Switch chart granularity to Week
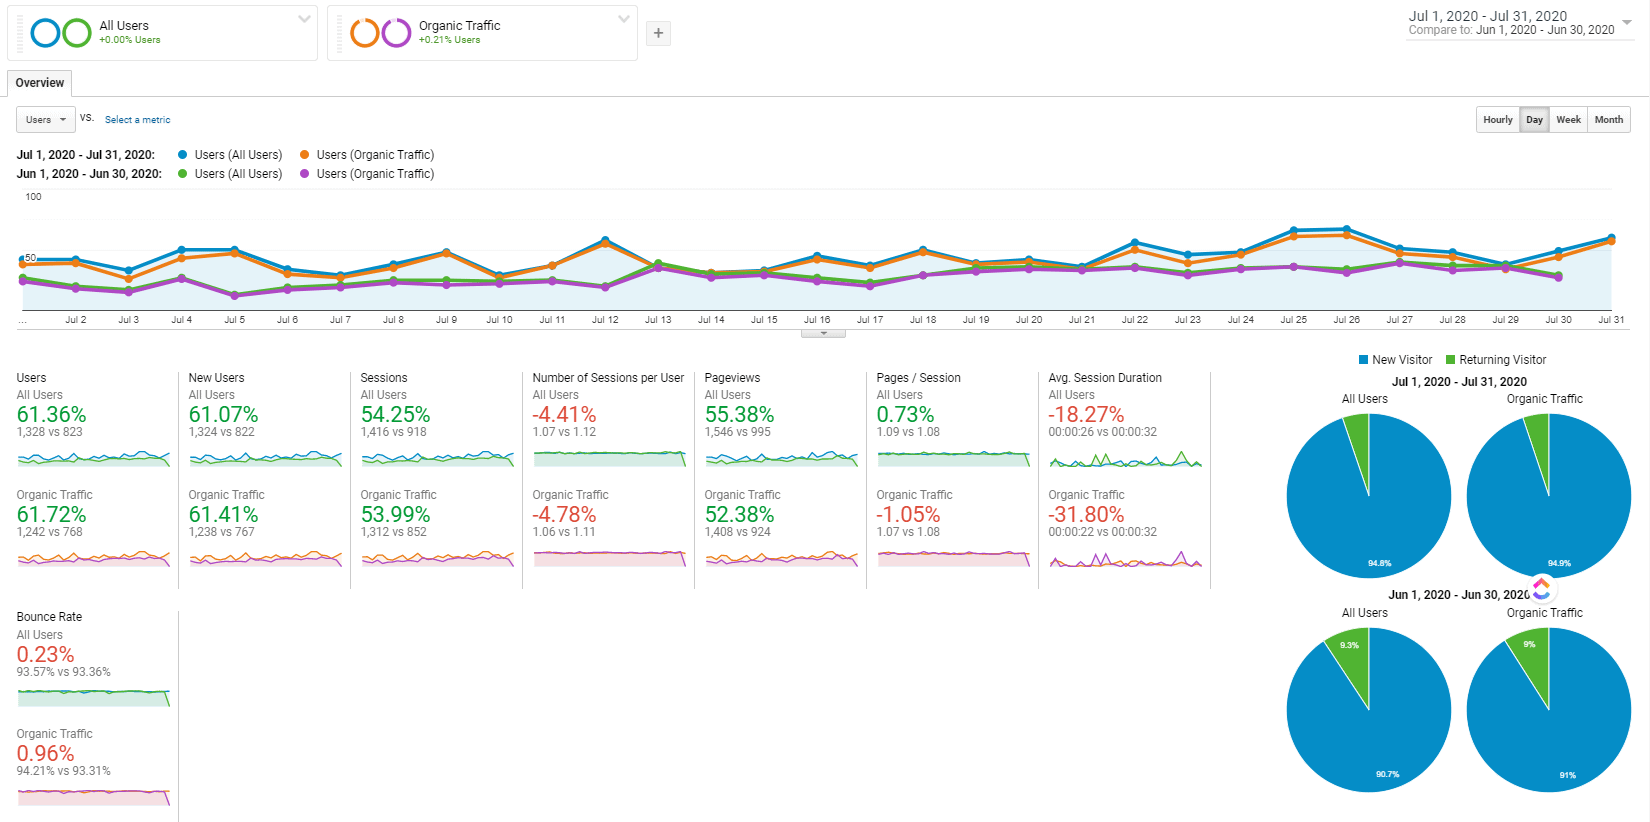Image resolution: width=1650 pixels, height=822 pixels. tap(1568, 120)
